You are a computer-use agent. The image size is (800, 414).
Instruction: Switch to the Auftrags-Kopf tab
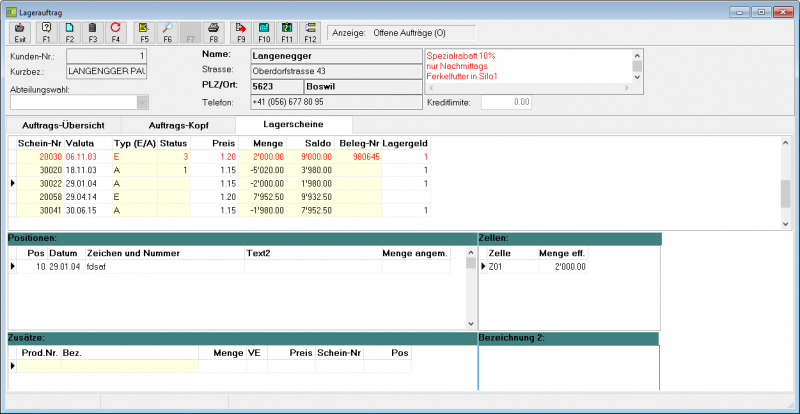[179, 125]
